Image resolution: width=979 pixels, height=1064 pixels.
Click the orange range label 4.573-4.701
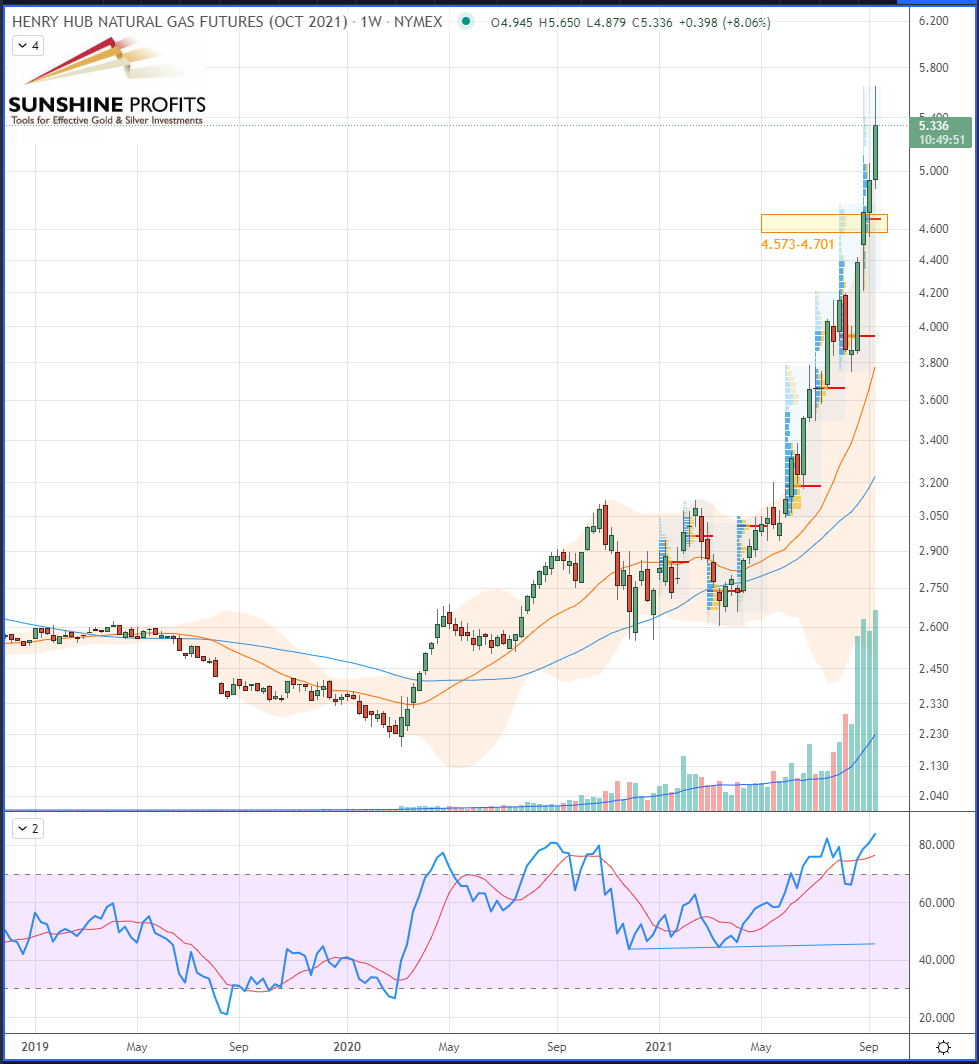pyautogui.click(x=797, y=244)
